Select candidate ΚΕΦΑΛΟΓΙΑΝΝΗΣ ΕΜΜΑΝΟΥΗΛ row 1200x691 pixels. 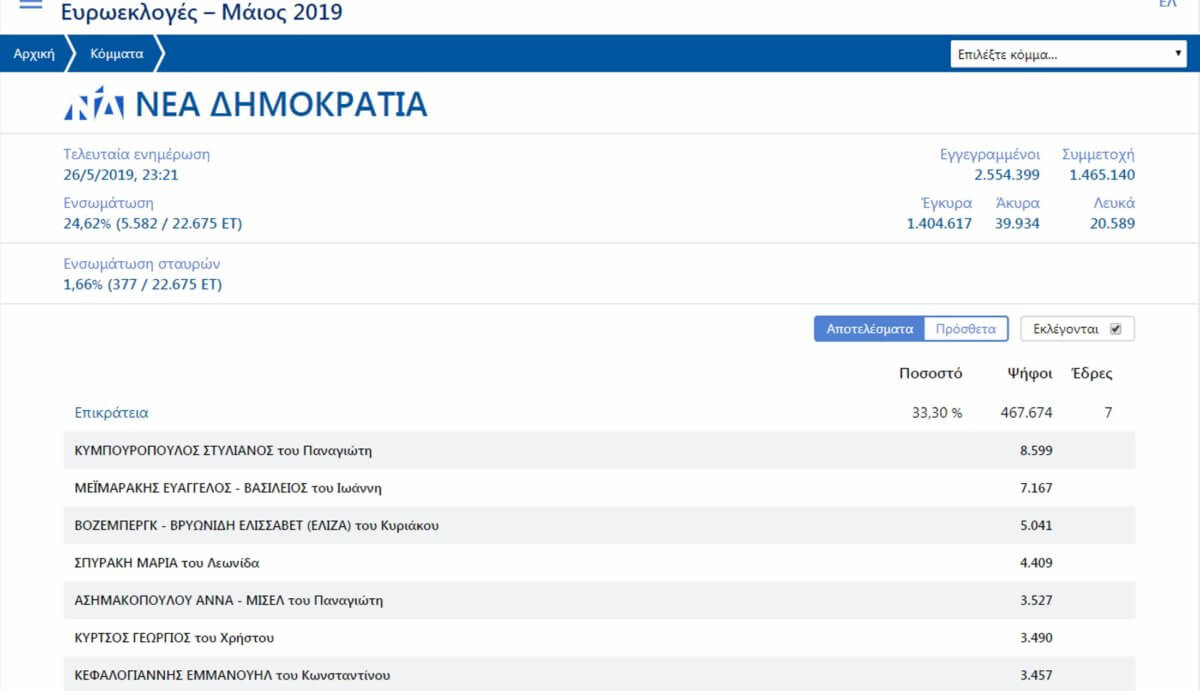(600, 676)
